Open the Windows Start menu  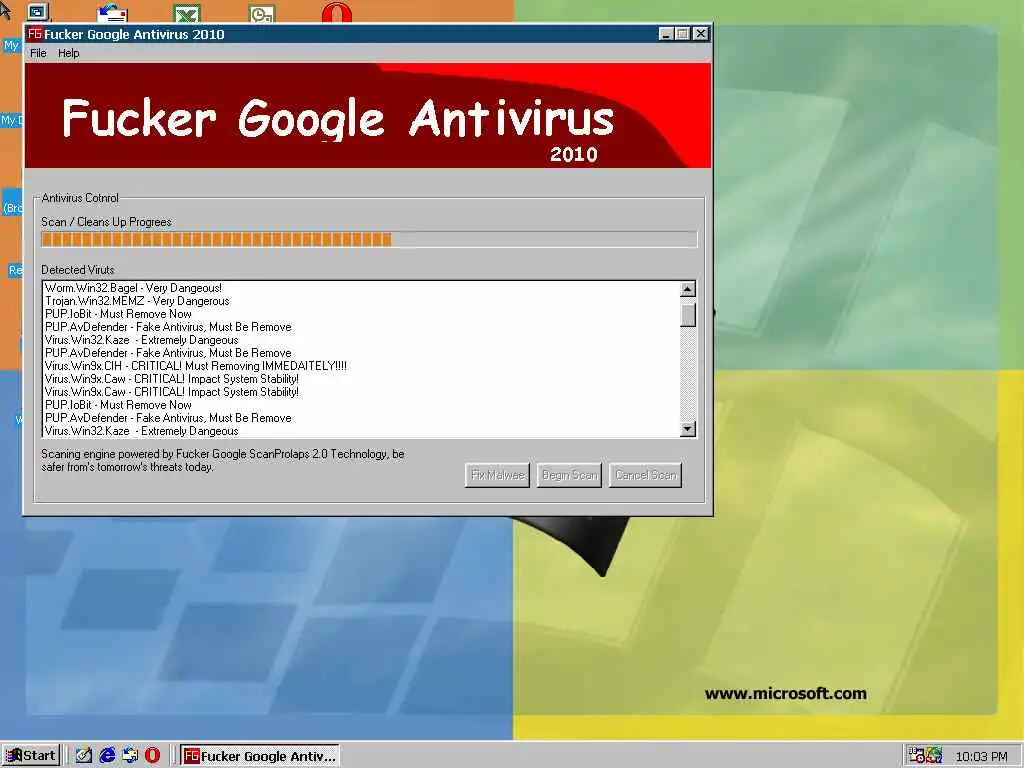click(31, 756)
